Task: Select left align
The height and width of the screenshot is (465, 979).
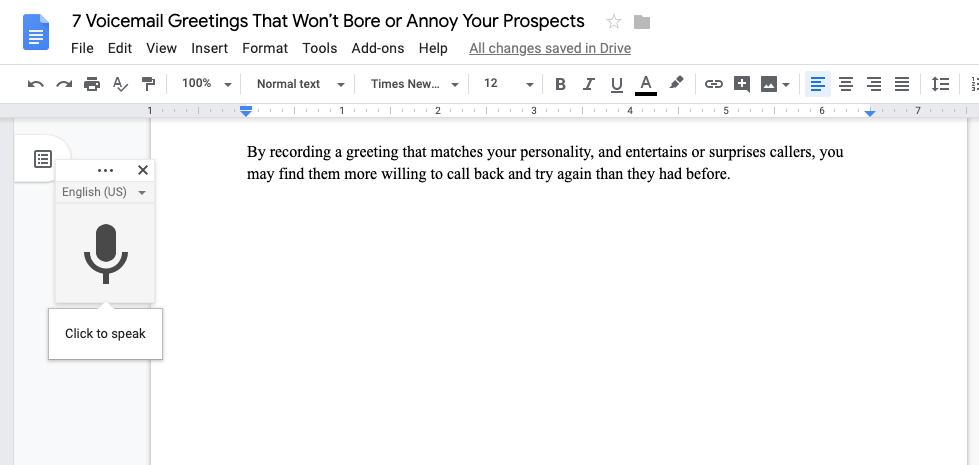Action: coord(817,84)
